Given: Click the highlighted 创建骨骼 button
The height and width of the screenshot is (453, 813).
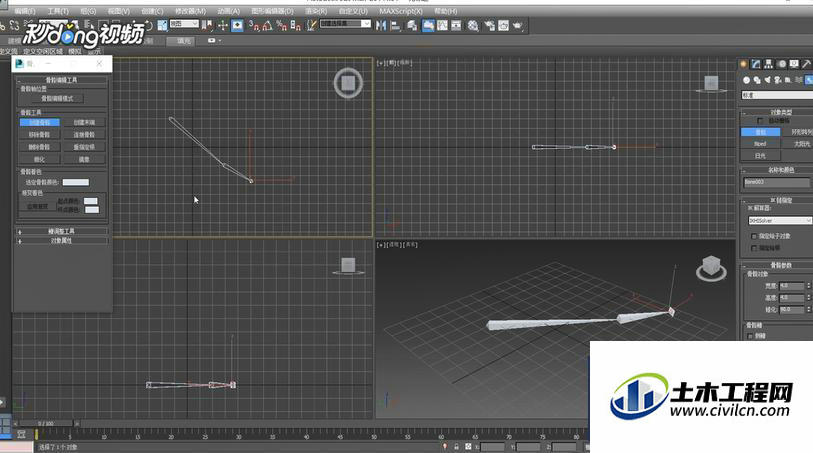Looking at the screenshot, I should pos(40,122).
